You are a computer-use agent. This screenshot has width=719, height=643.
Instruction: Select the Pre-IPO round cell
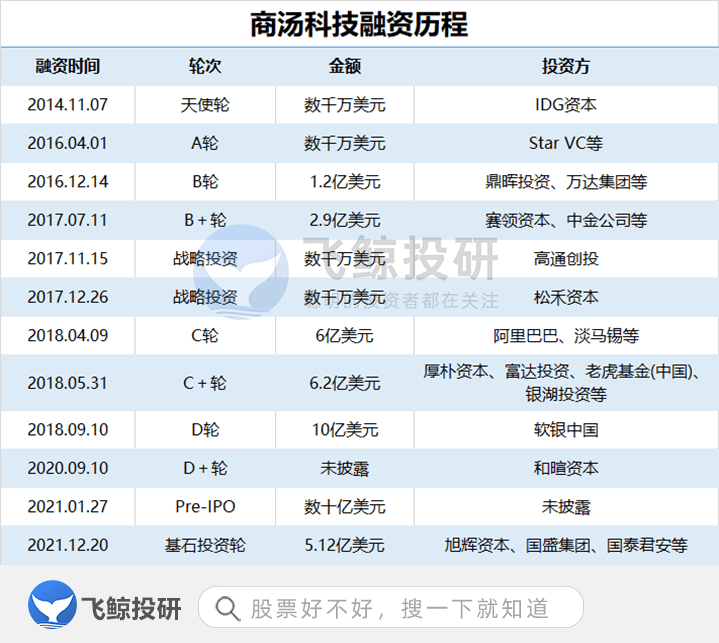point(205,507)
